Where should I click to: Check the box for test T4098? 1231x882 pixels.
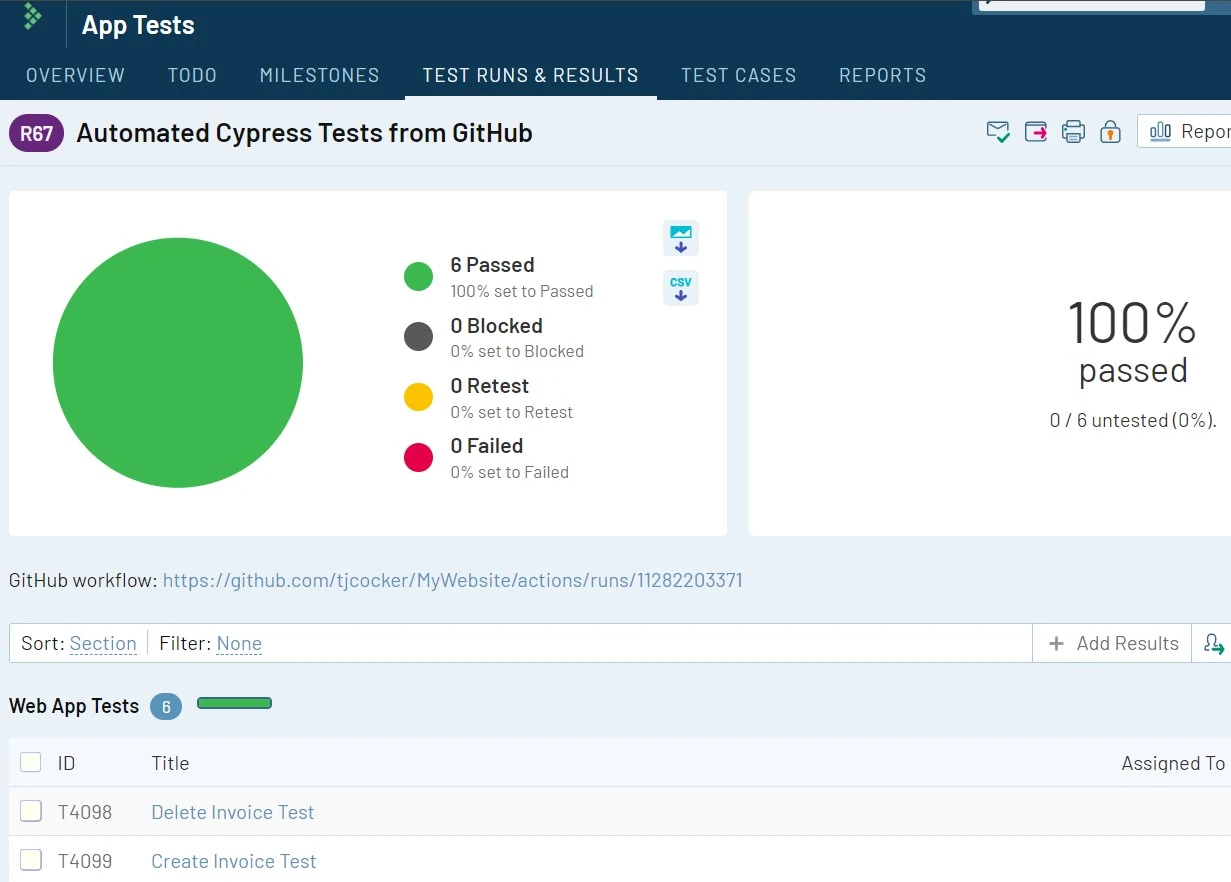click(x=31, y=812)
